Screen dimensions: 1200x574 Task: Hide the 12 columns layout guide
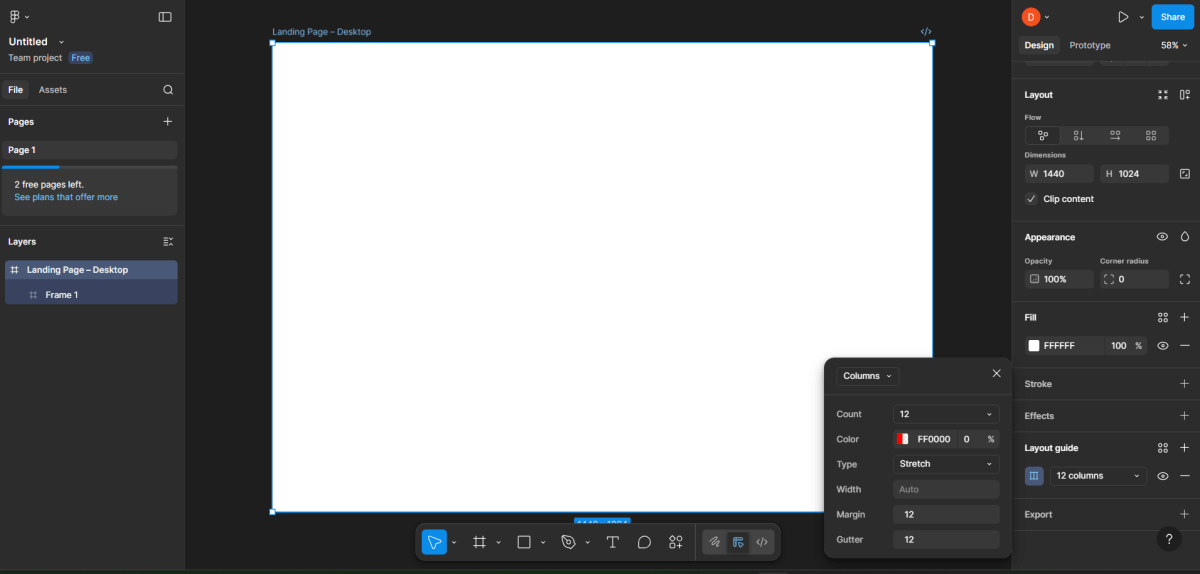point(1163,476)
